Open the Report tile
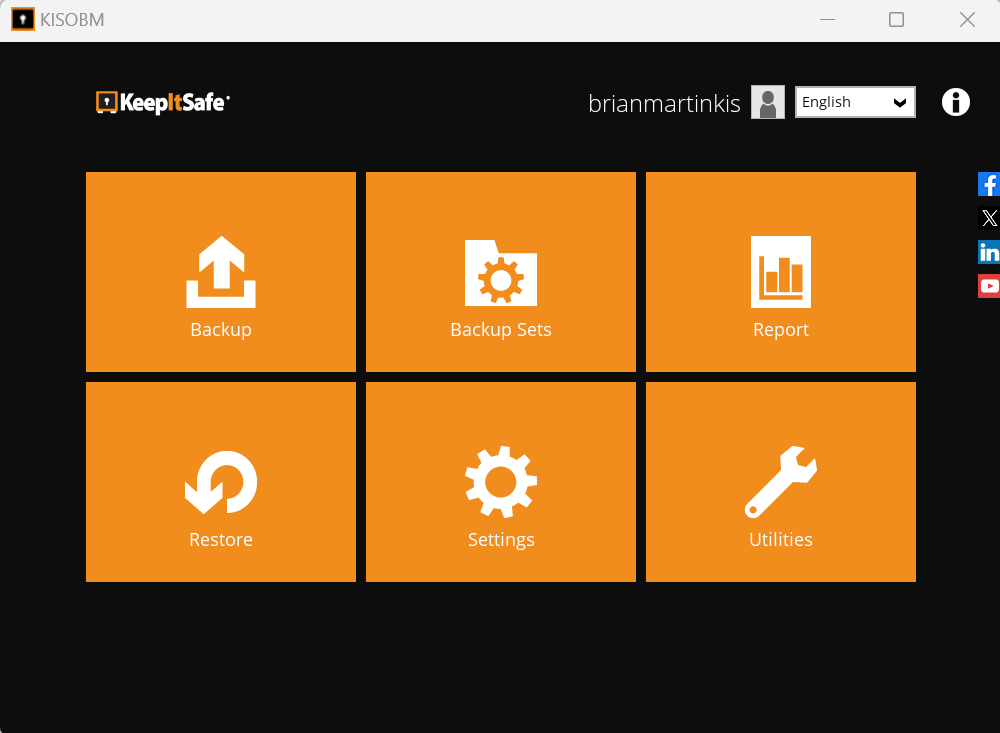Image resolution: width=1000 pixels, height=733 pixels. pyautogui.click(x=781, y=272)
